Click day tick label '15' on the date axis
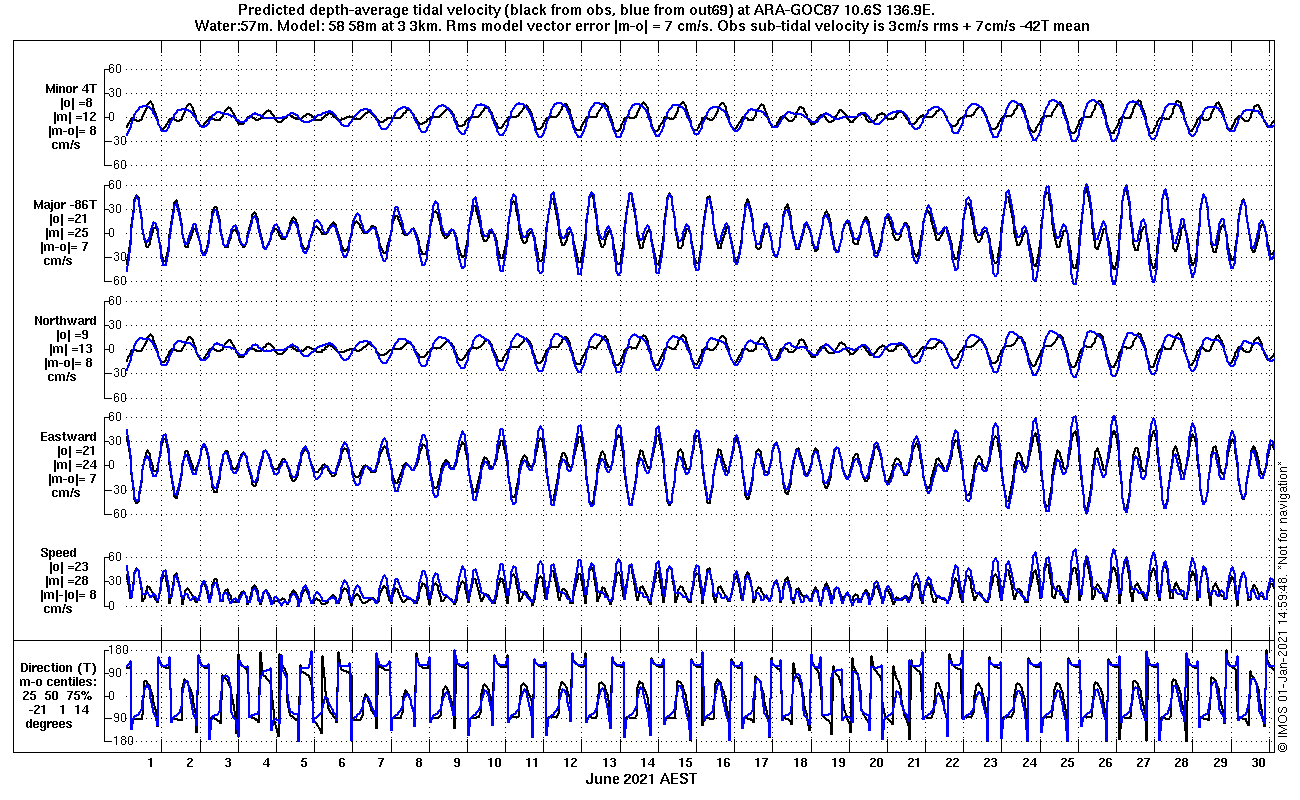This screenshot has height=800, width=1300. 686,762
